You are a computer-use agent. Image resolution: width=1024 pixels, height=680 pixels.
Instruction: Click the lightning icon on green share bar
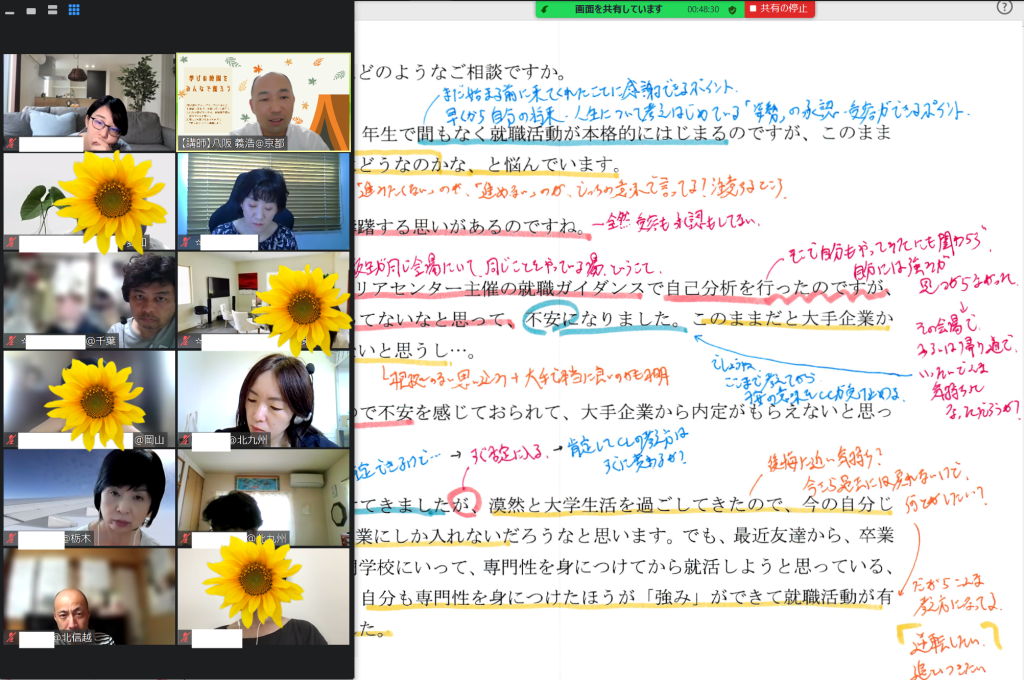pos(544,9)
